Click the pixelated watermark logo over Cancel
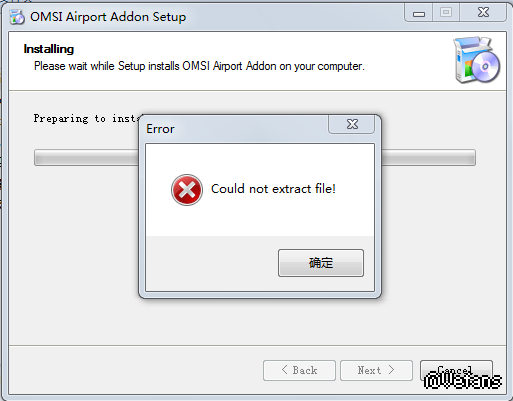The height and width of the screenshot is (401, 513). [x=463, y=381]
